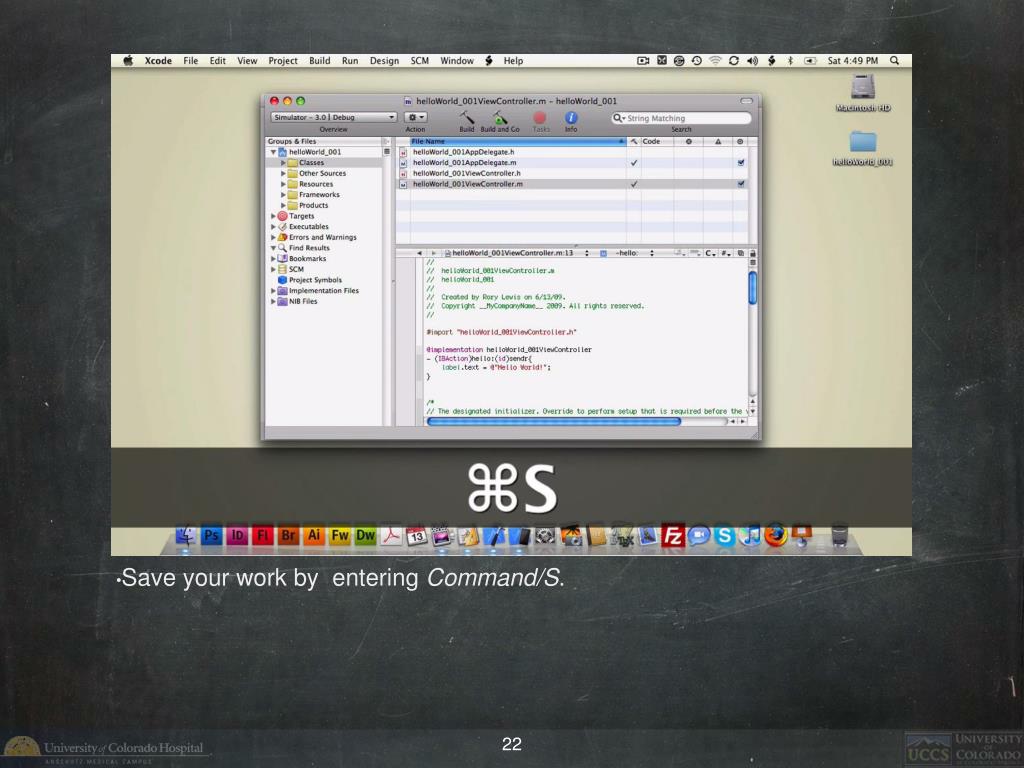This screenshot has width=1024, height=768.
Task: Open the Project menu
Action: [x=283, y=61]
